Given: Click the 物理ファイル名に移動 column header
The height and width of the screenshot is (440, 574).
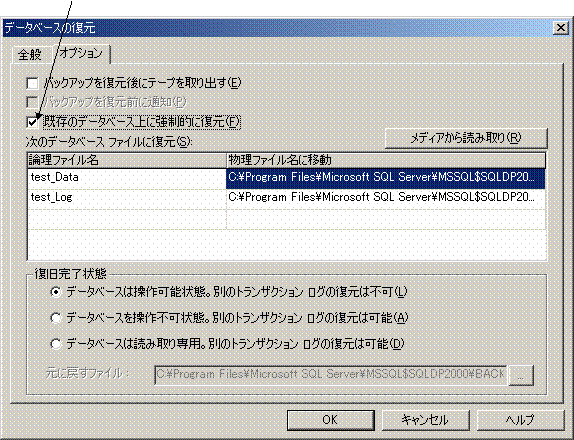Looking at the screenshot, I should click(386, 160).
